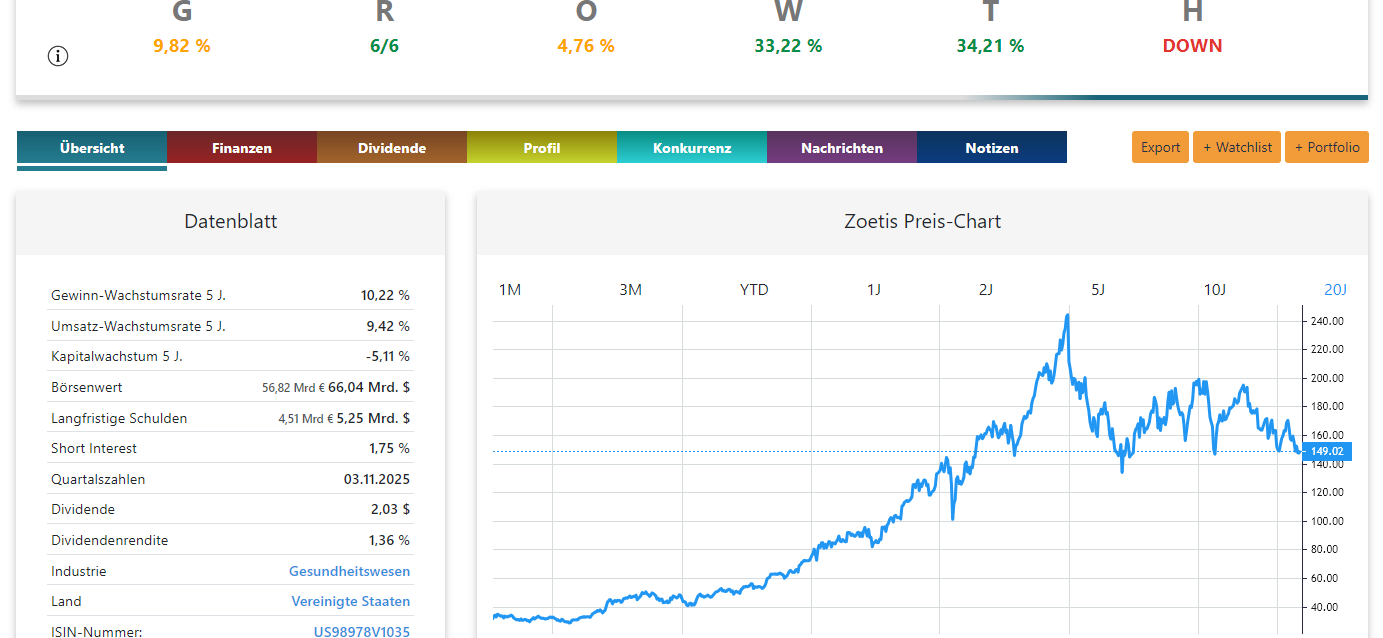Click the 240.00 price axis label
1383x638 pixels.
(x=1327, y=321)
